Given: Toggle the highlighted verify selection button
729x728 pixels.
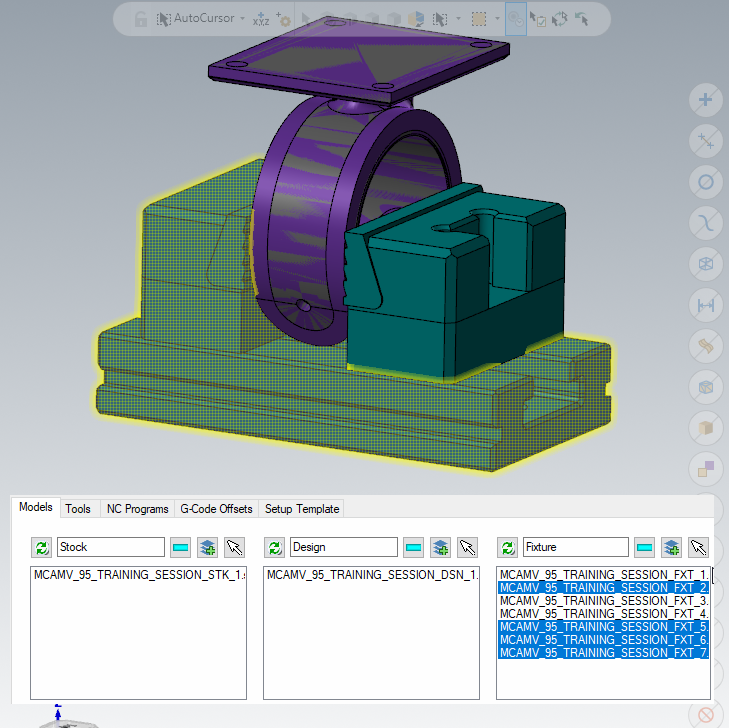Looking at the screenshot, I should [x=516, y=19].
